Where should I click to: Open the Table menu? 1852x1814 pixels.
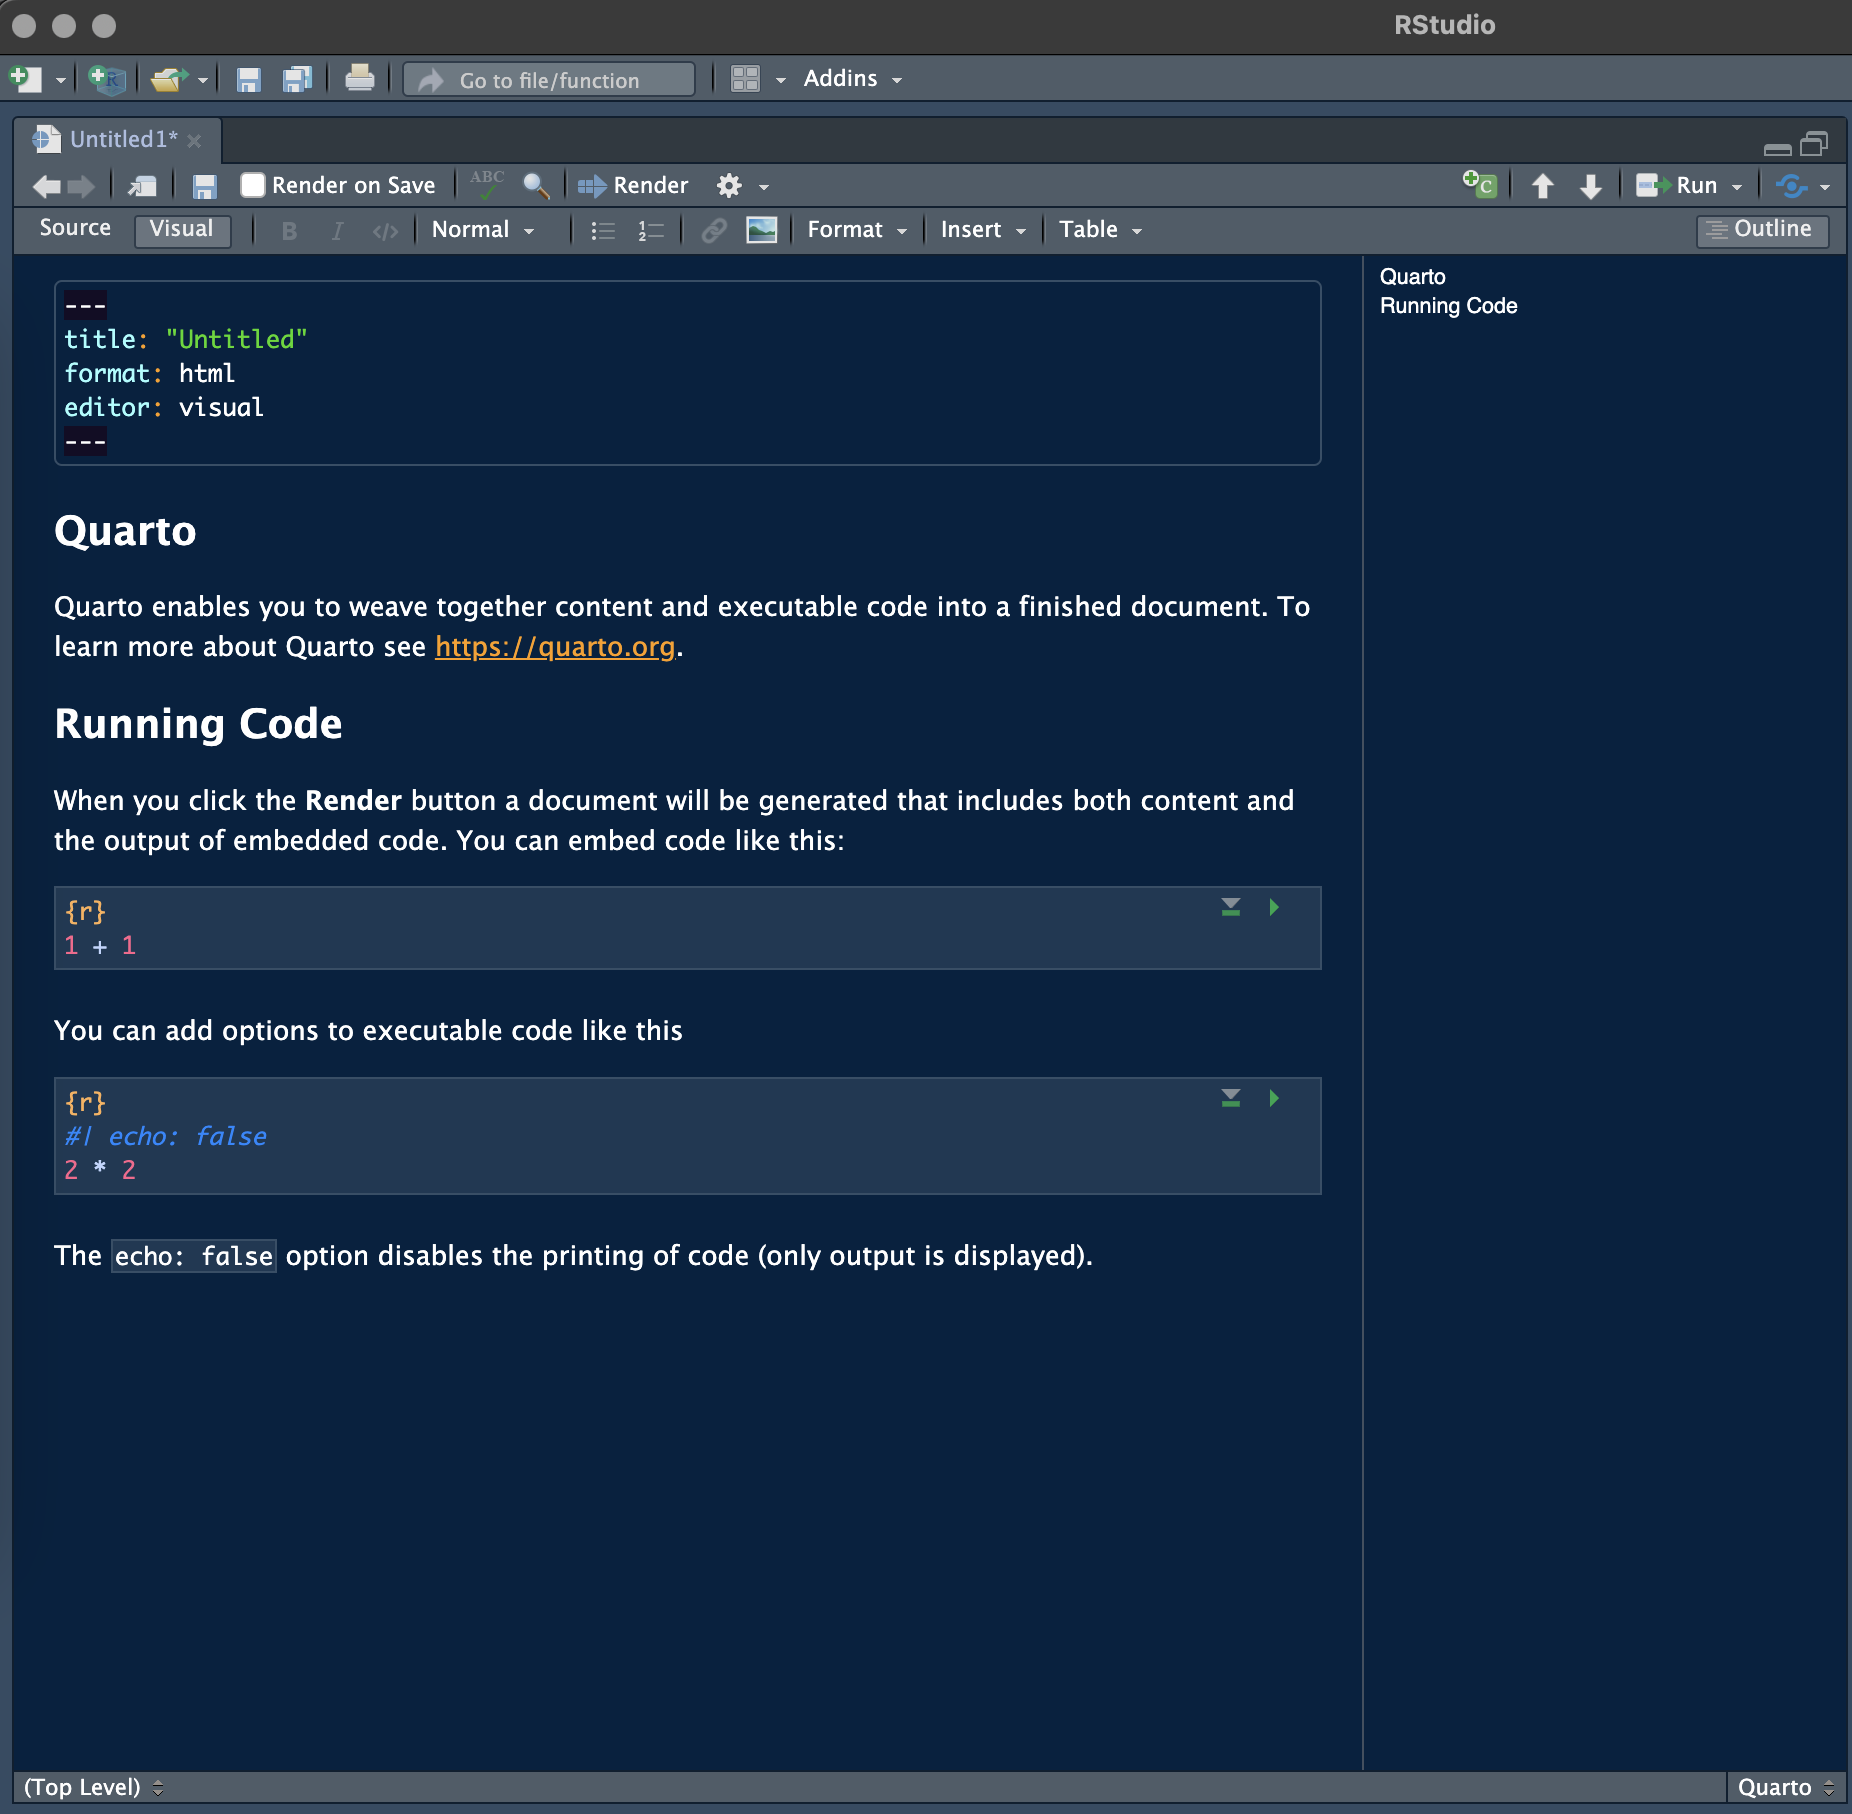click(1099, 230)
